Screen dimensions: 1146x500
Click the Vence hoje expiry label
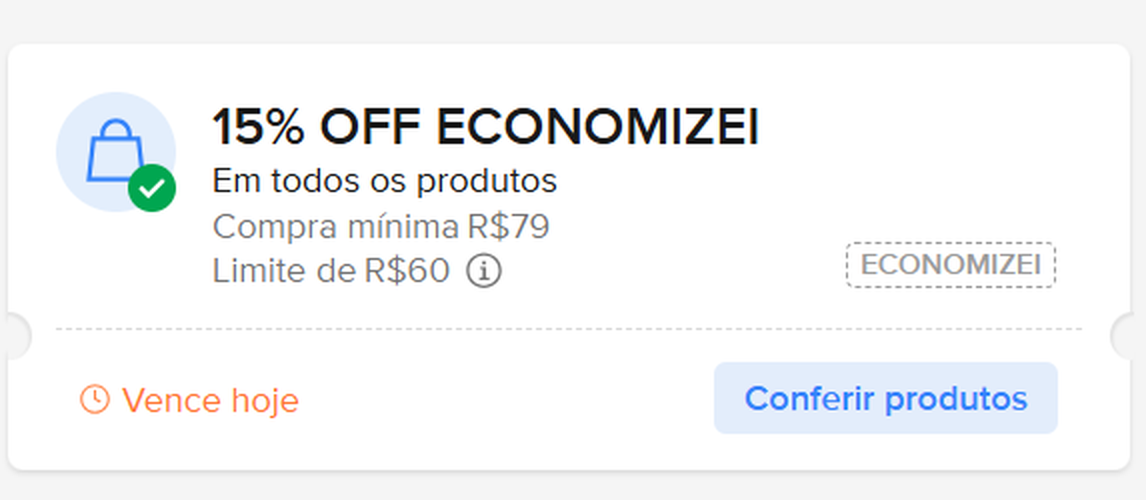(x=210, y=401)
